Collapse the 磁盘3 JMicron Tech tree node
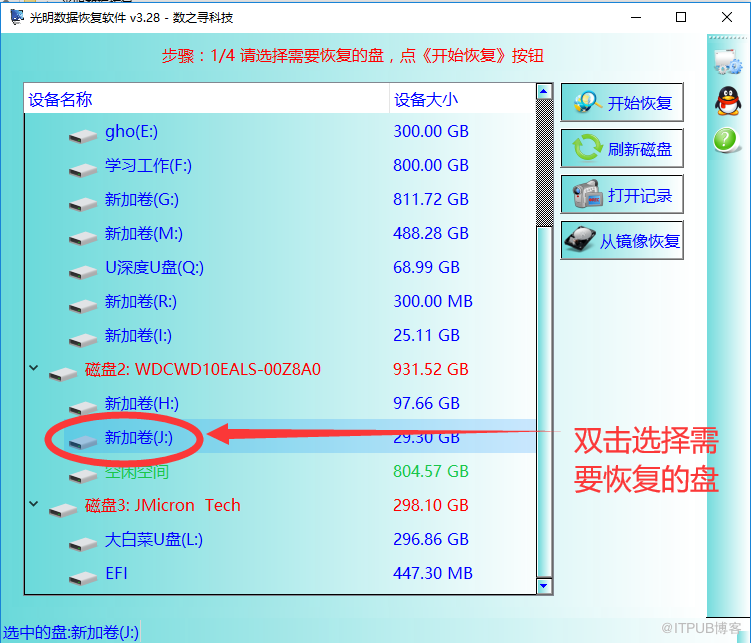This screenshot has height=643, width=751. tap(34, 504)
